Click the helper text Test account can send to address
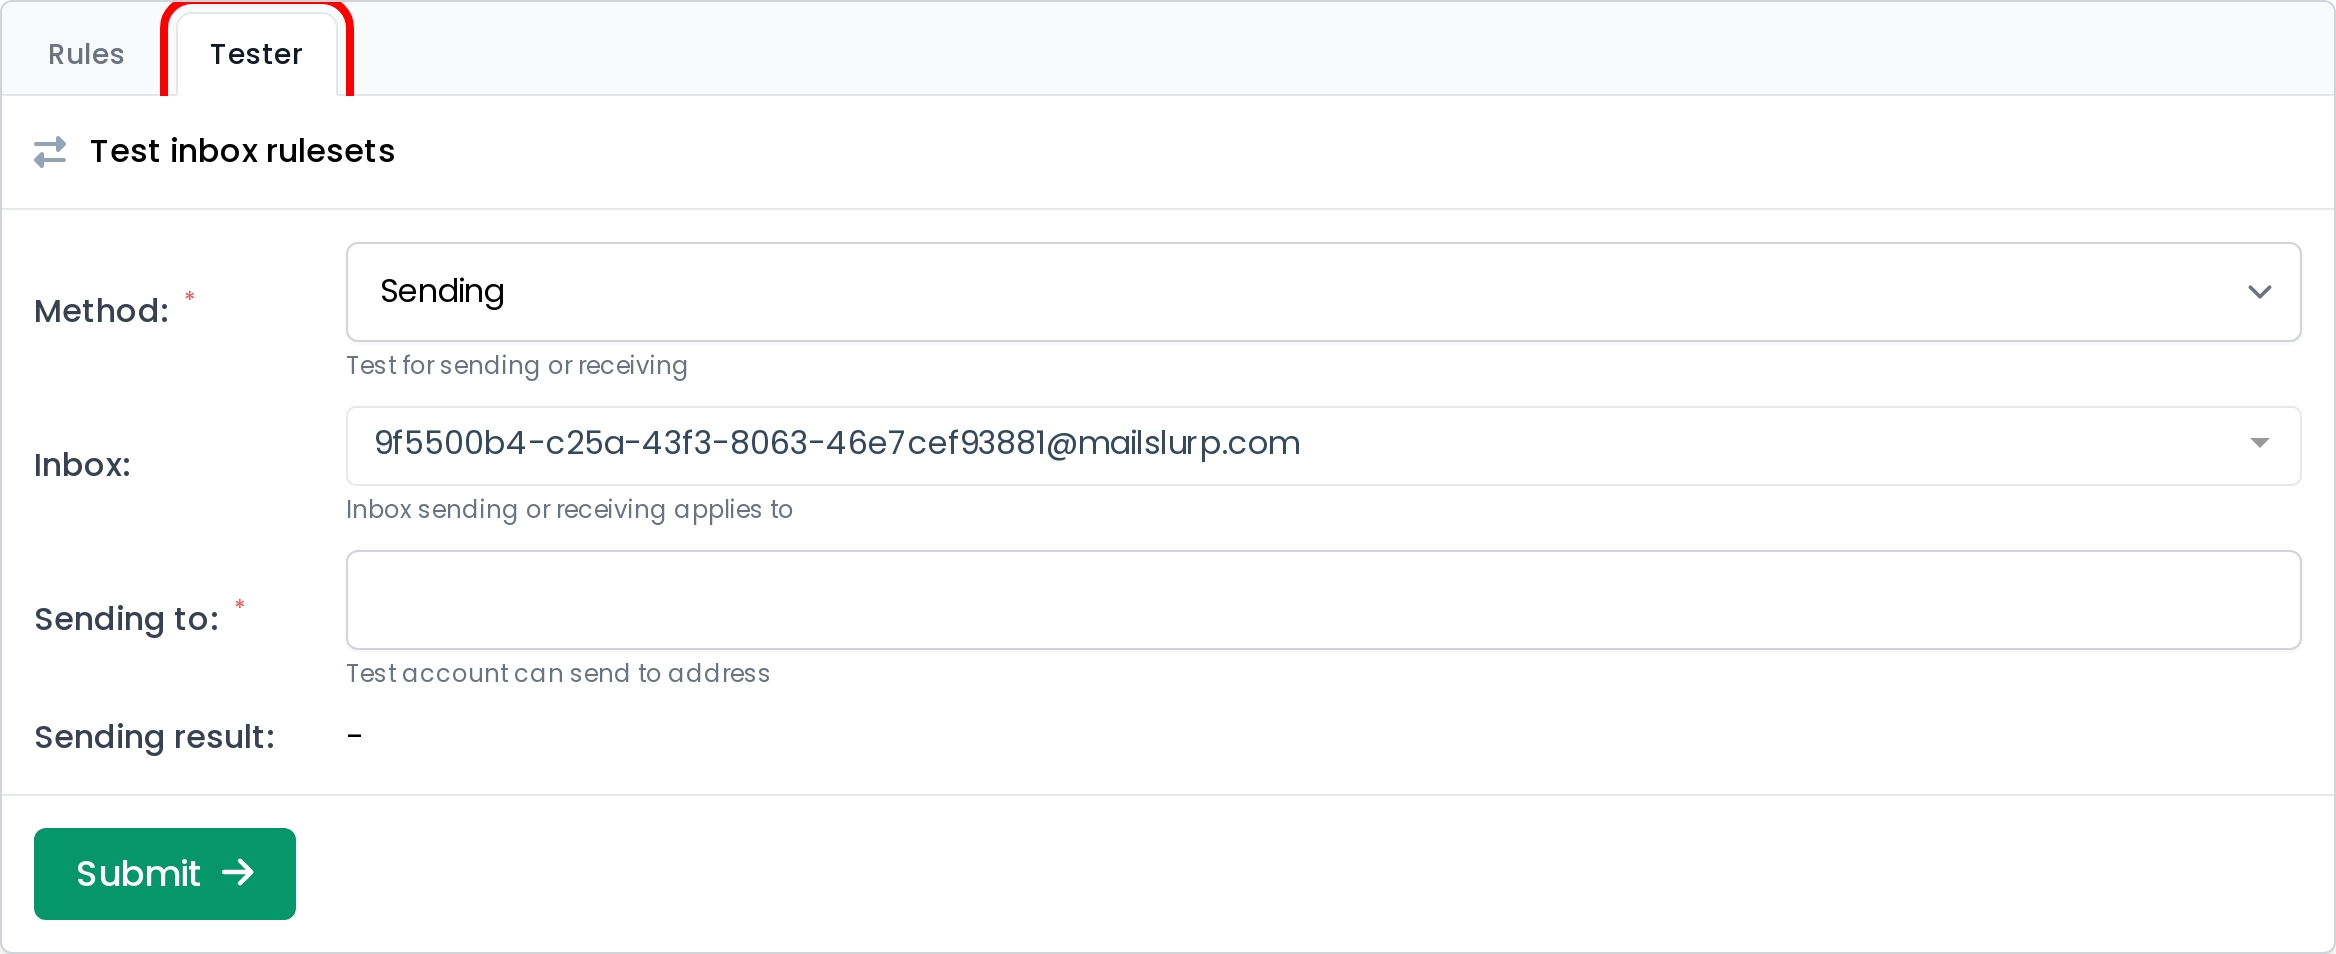This screenshot has height=954, width=2336. [557, 673]
